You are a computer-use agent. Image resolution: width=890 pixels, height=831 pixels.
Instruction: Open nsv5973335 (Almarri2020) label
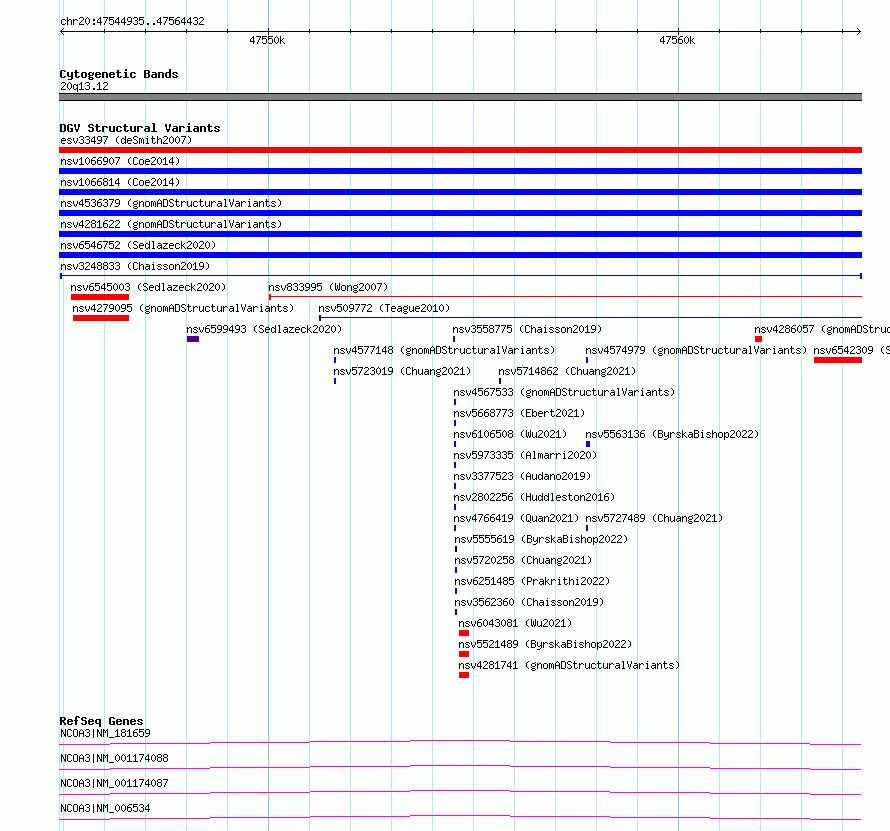coord(525,455)
